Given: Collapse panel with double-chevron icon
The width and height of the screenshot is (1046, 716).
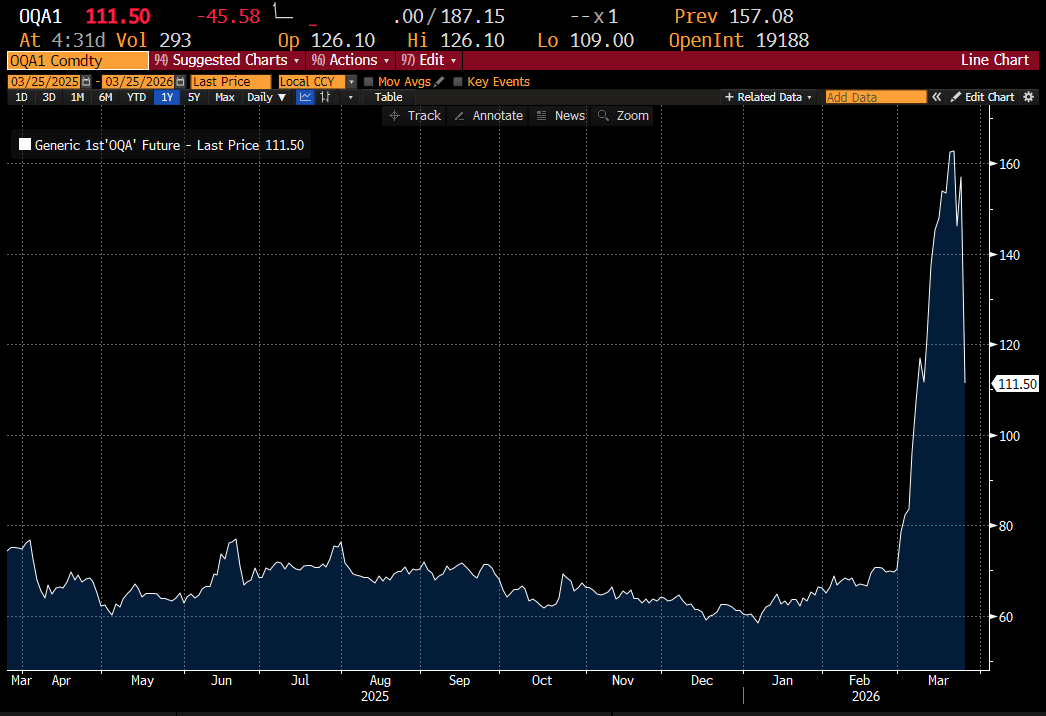Looking at the screenshot, I should click(x=937, y=97).
